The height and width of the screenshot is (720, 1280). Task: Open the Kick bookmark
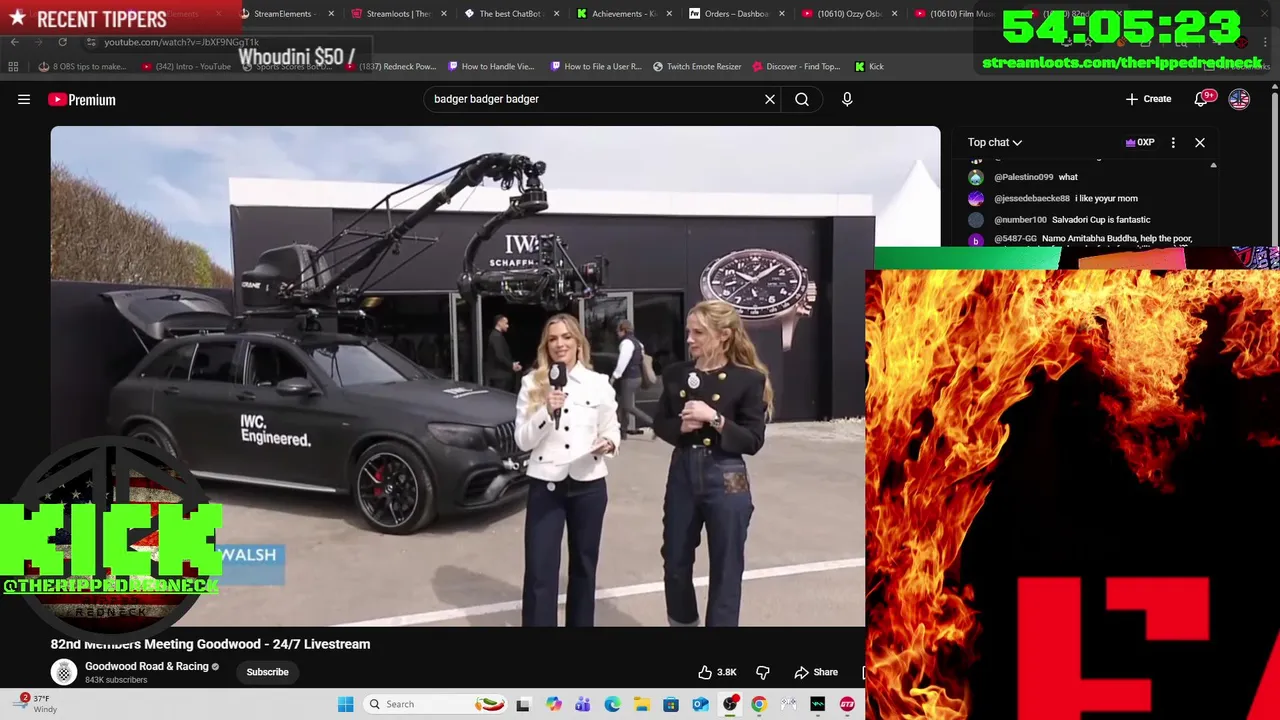(x=869, y=66)
